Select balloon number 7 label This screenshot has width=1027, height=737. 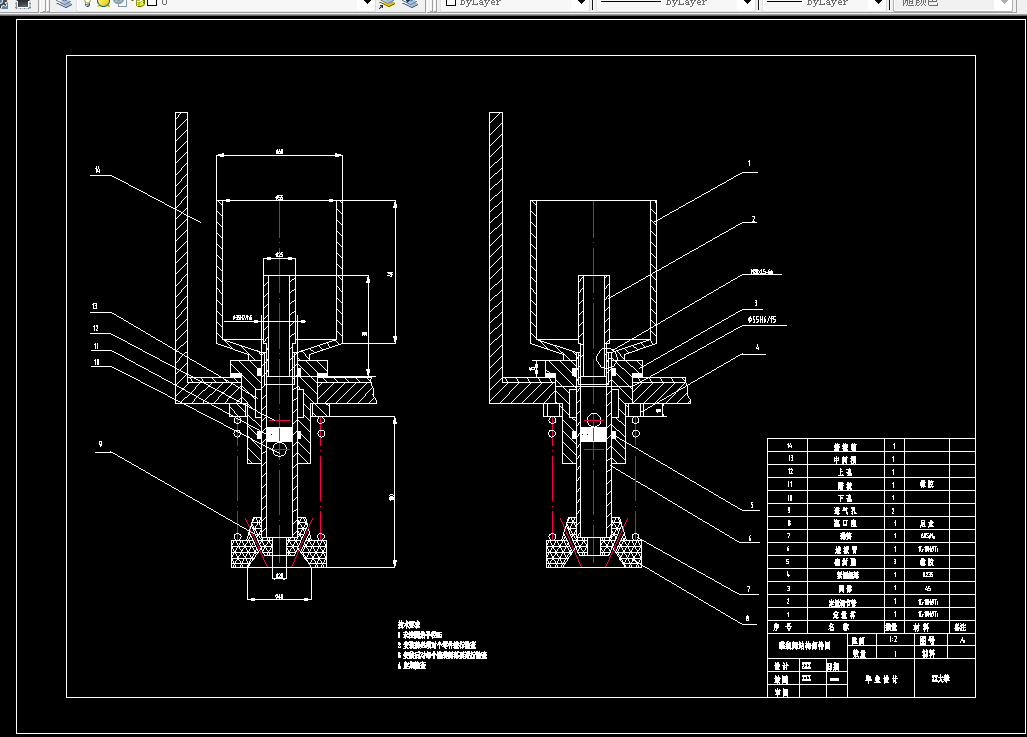coord(749,589)
